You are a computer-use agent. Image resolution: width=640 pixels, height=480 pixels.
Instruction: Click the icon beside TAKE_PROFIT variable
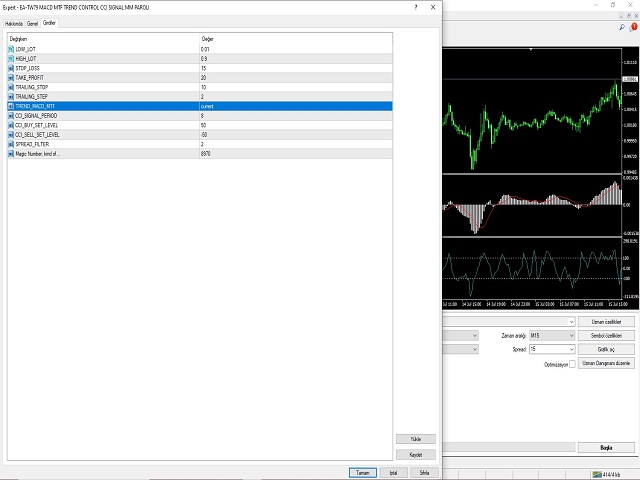point(11,78)
